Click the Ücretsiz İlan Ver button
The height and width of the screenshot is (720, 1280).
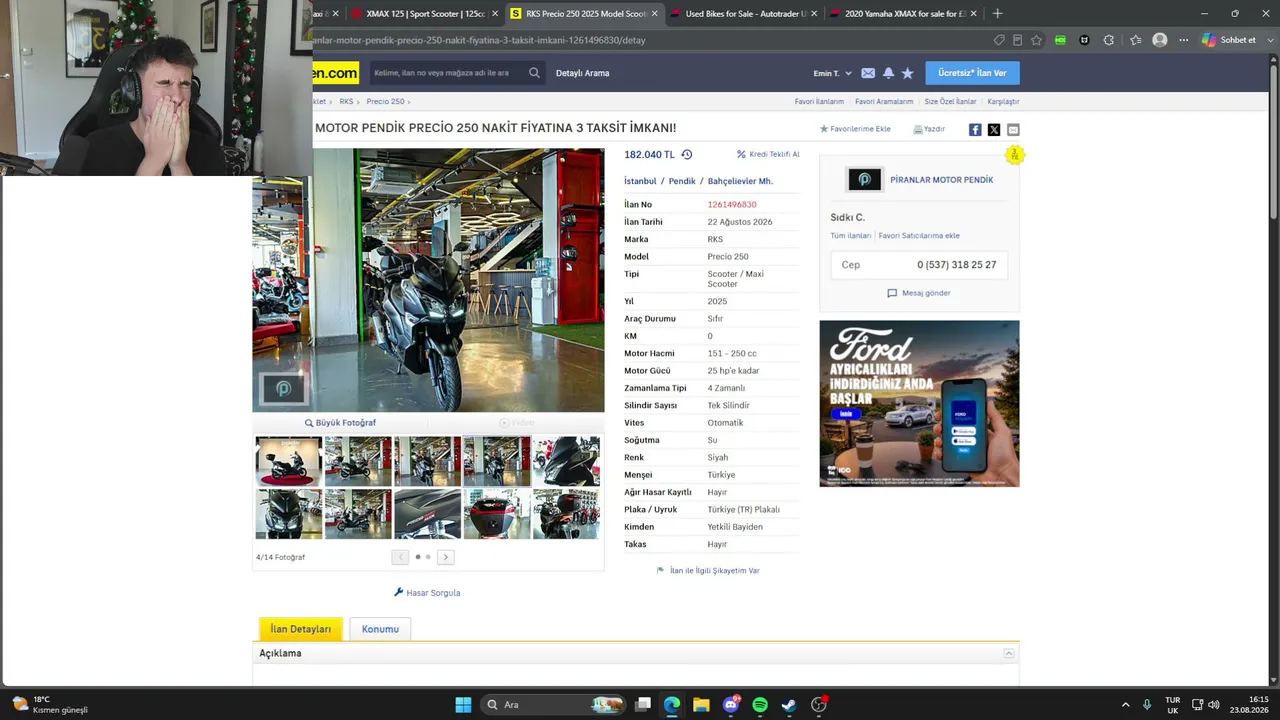pos(972,73)
